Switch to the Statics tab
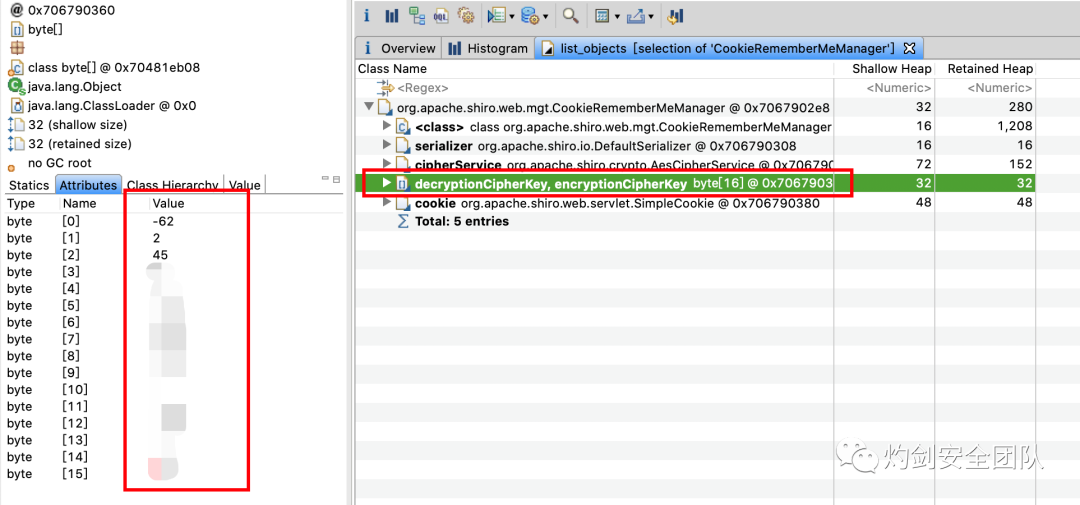The height and width of the screenshot is (505, 1080). click(x=28, y=185)
